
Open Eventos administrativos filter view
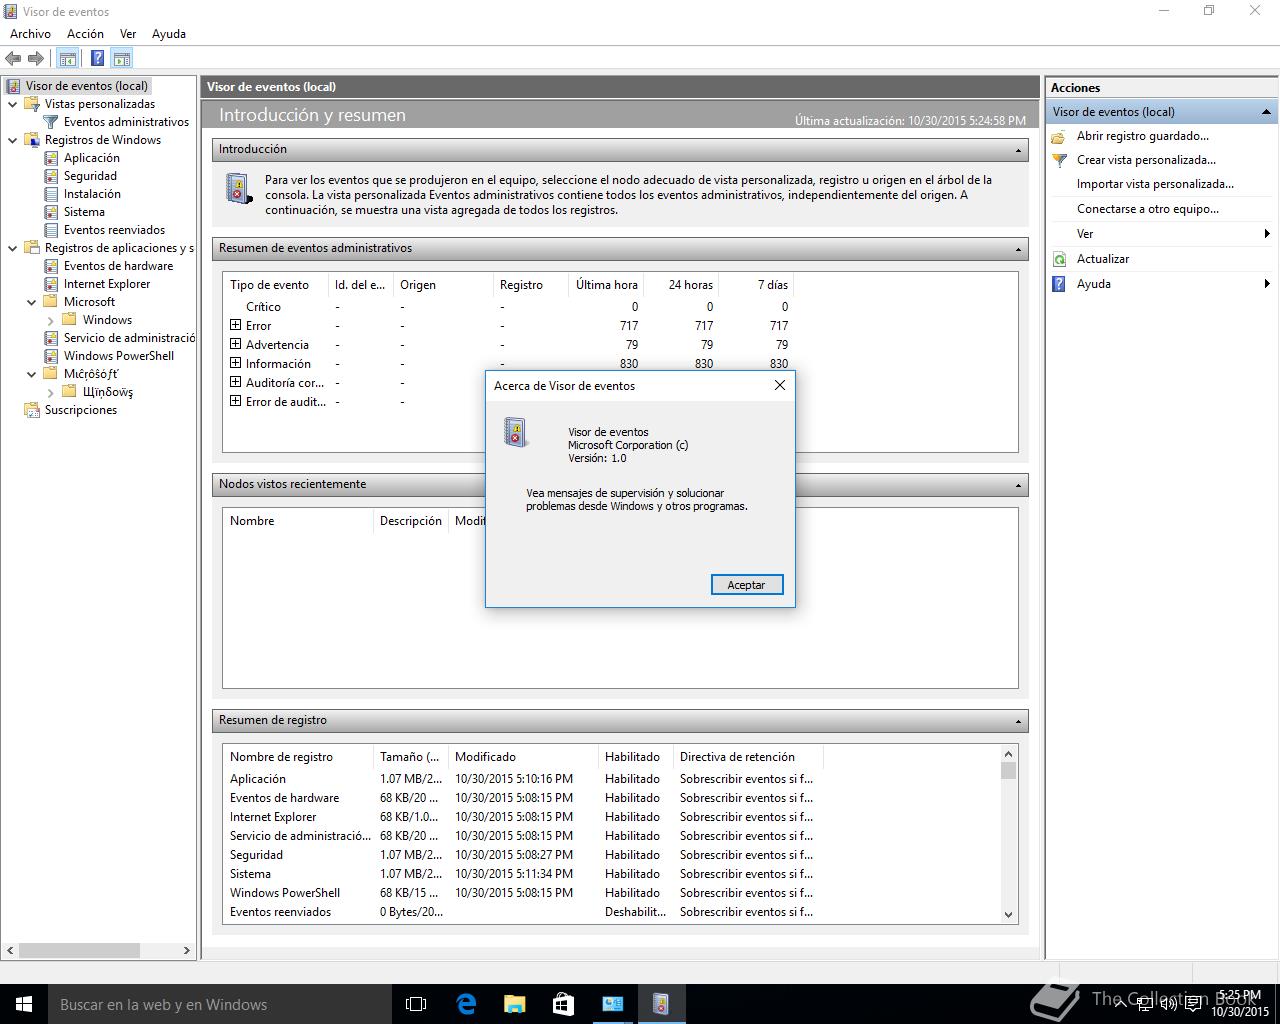[126, 122]
